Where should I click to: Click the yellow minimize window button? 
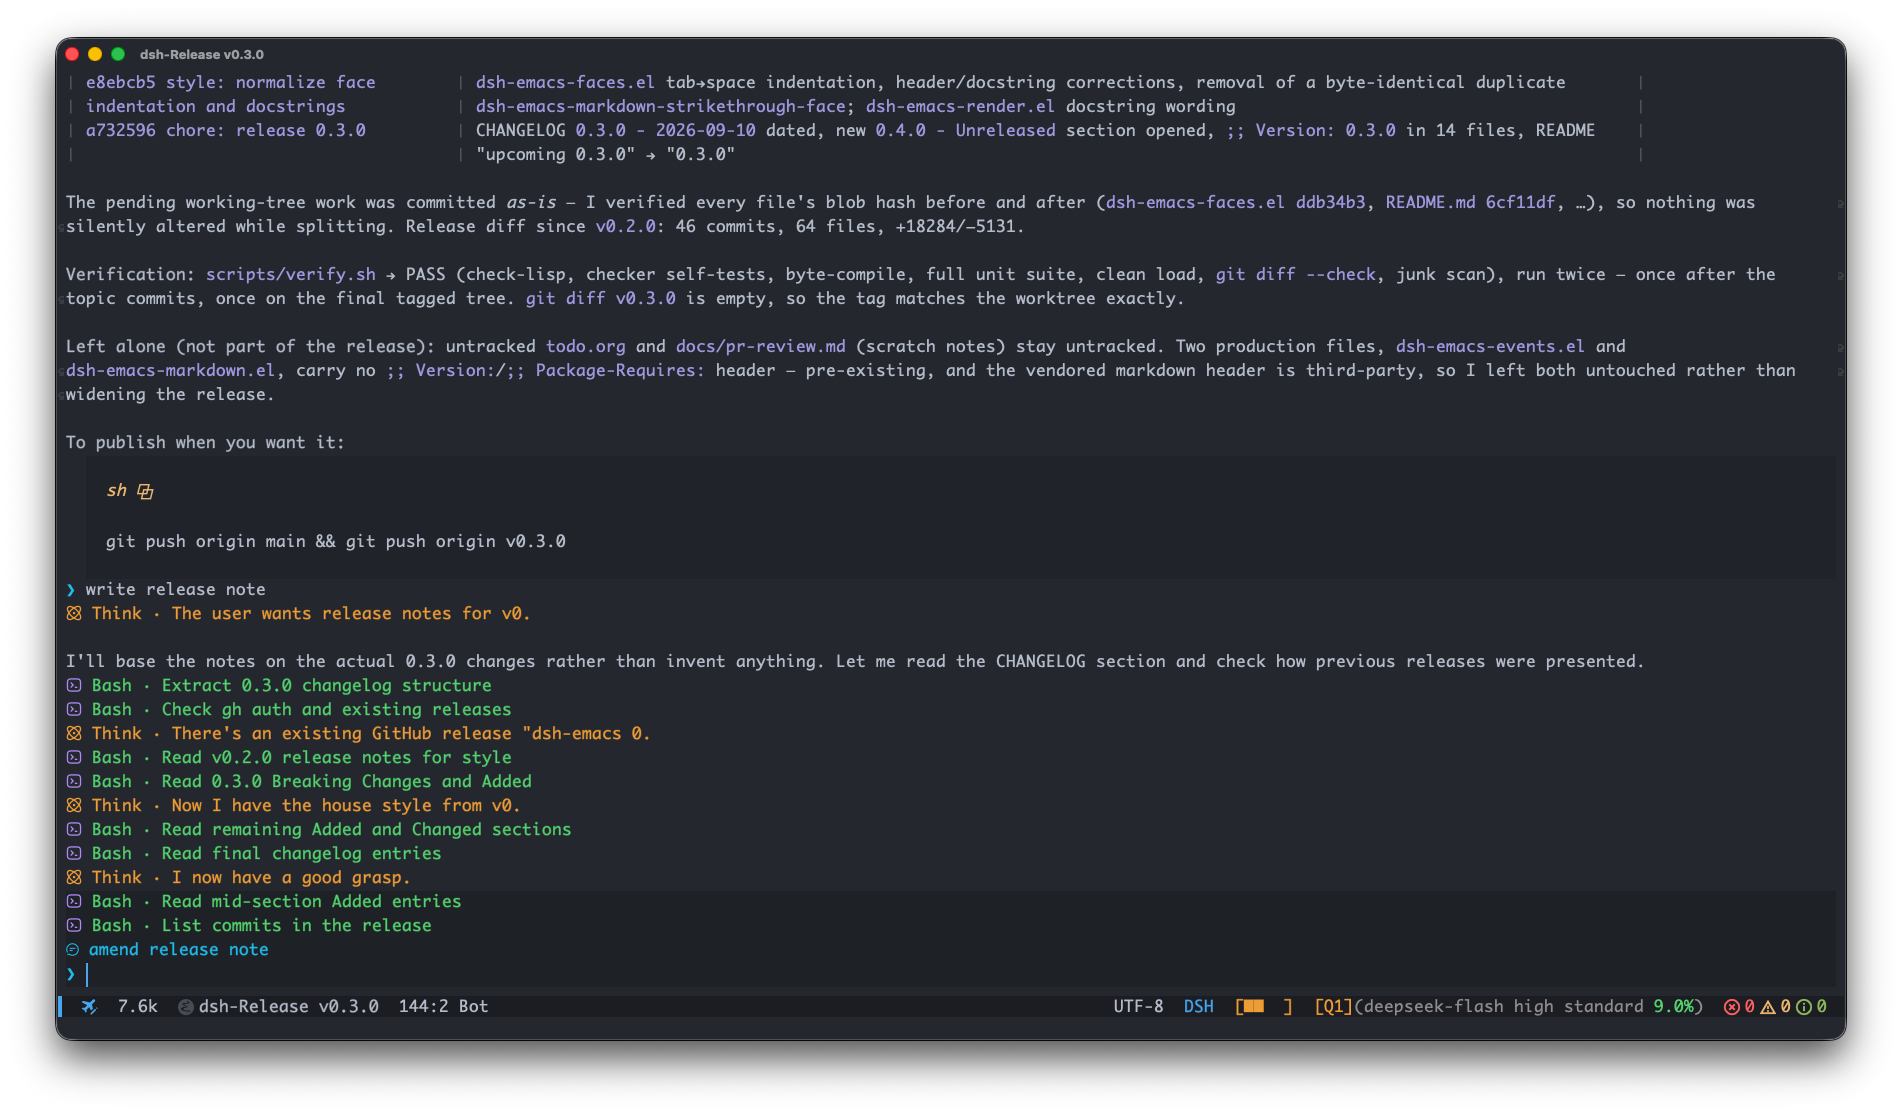pos(95,54)
